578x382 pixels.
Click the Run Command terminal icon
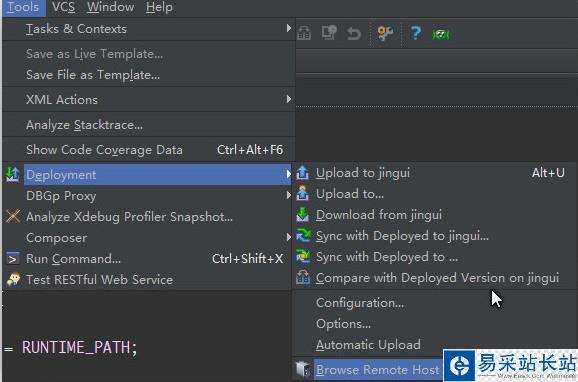click(x=13, y=259)
